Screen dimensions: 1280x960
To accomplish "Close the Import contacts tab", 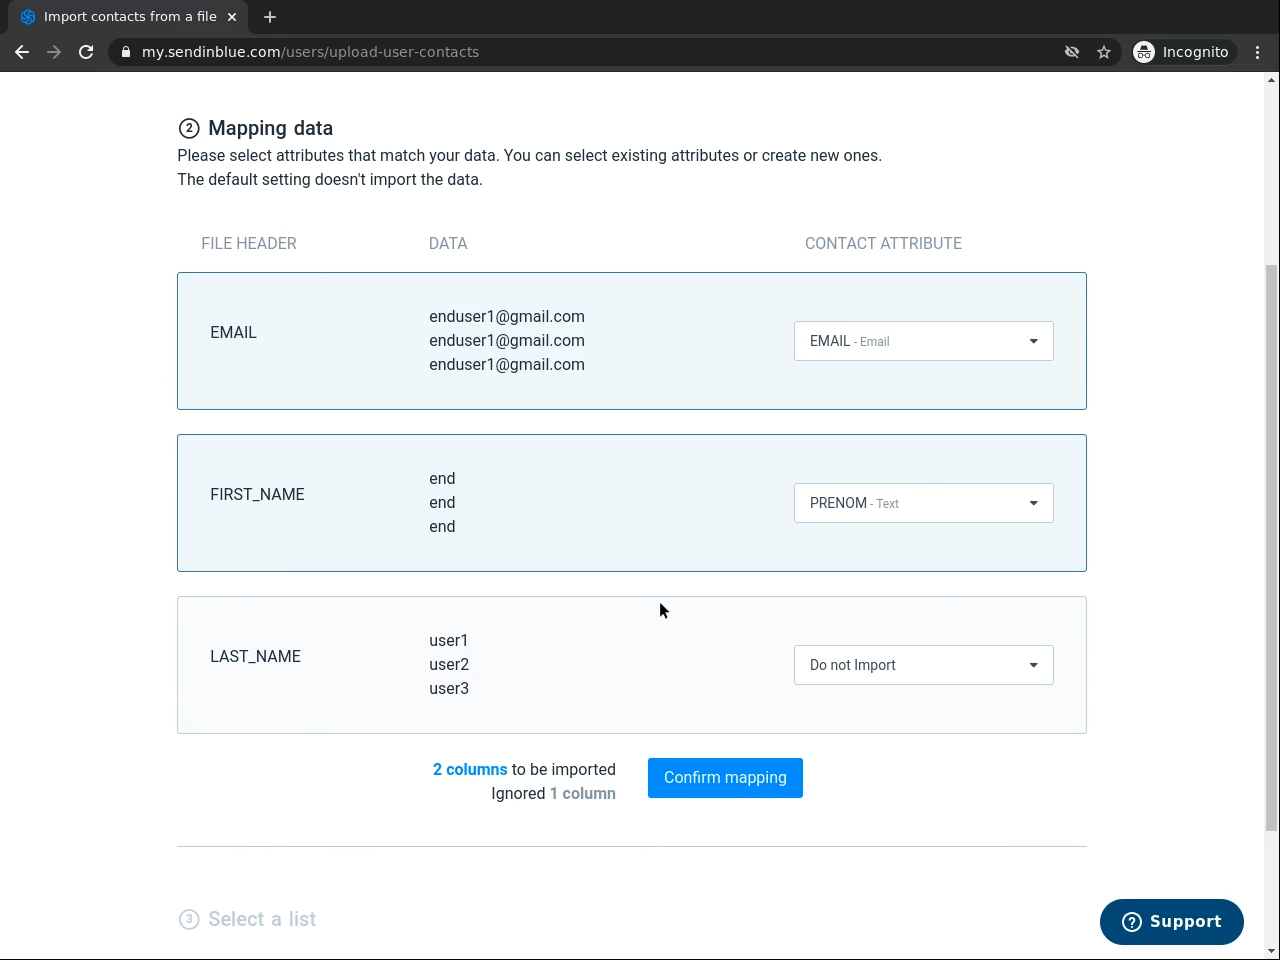I will (x=232, y=17).
